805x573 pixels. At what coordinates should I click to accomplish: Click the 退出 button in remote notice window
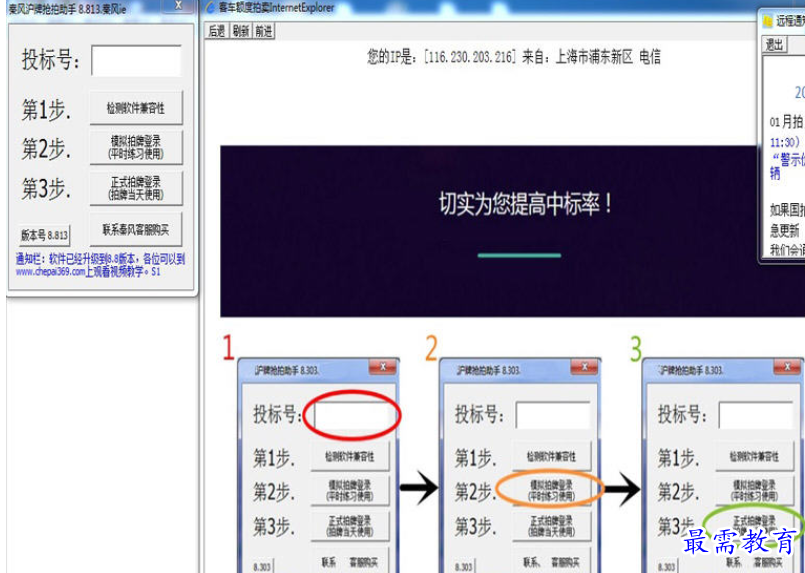(x=774, y=45)
